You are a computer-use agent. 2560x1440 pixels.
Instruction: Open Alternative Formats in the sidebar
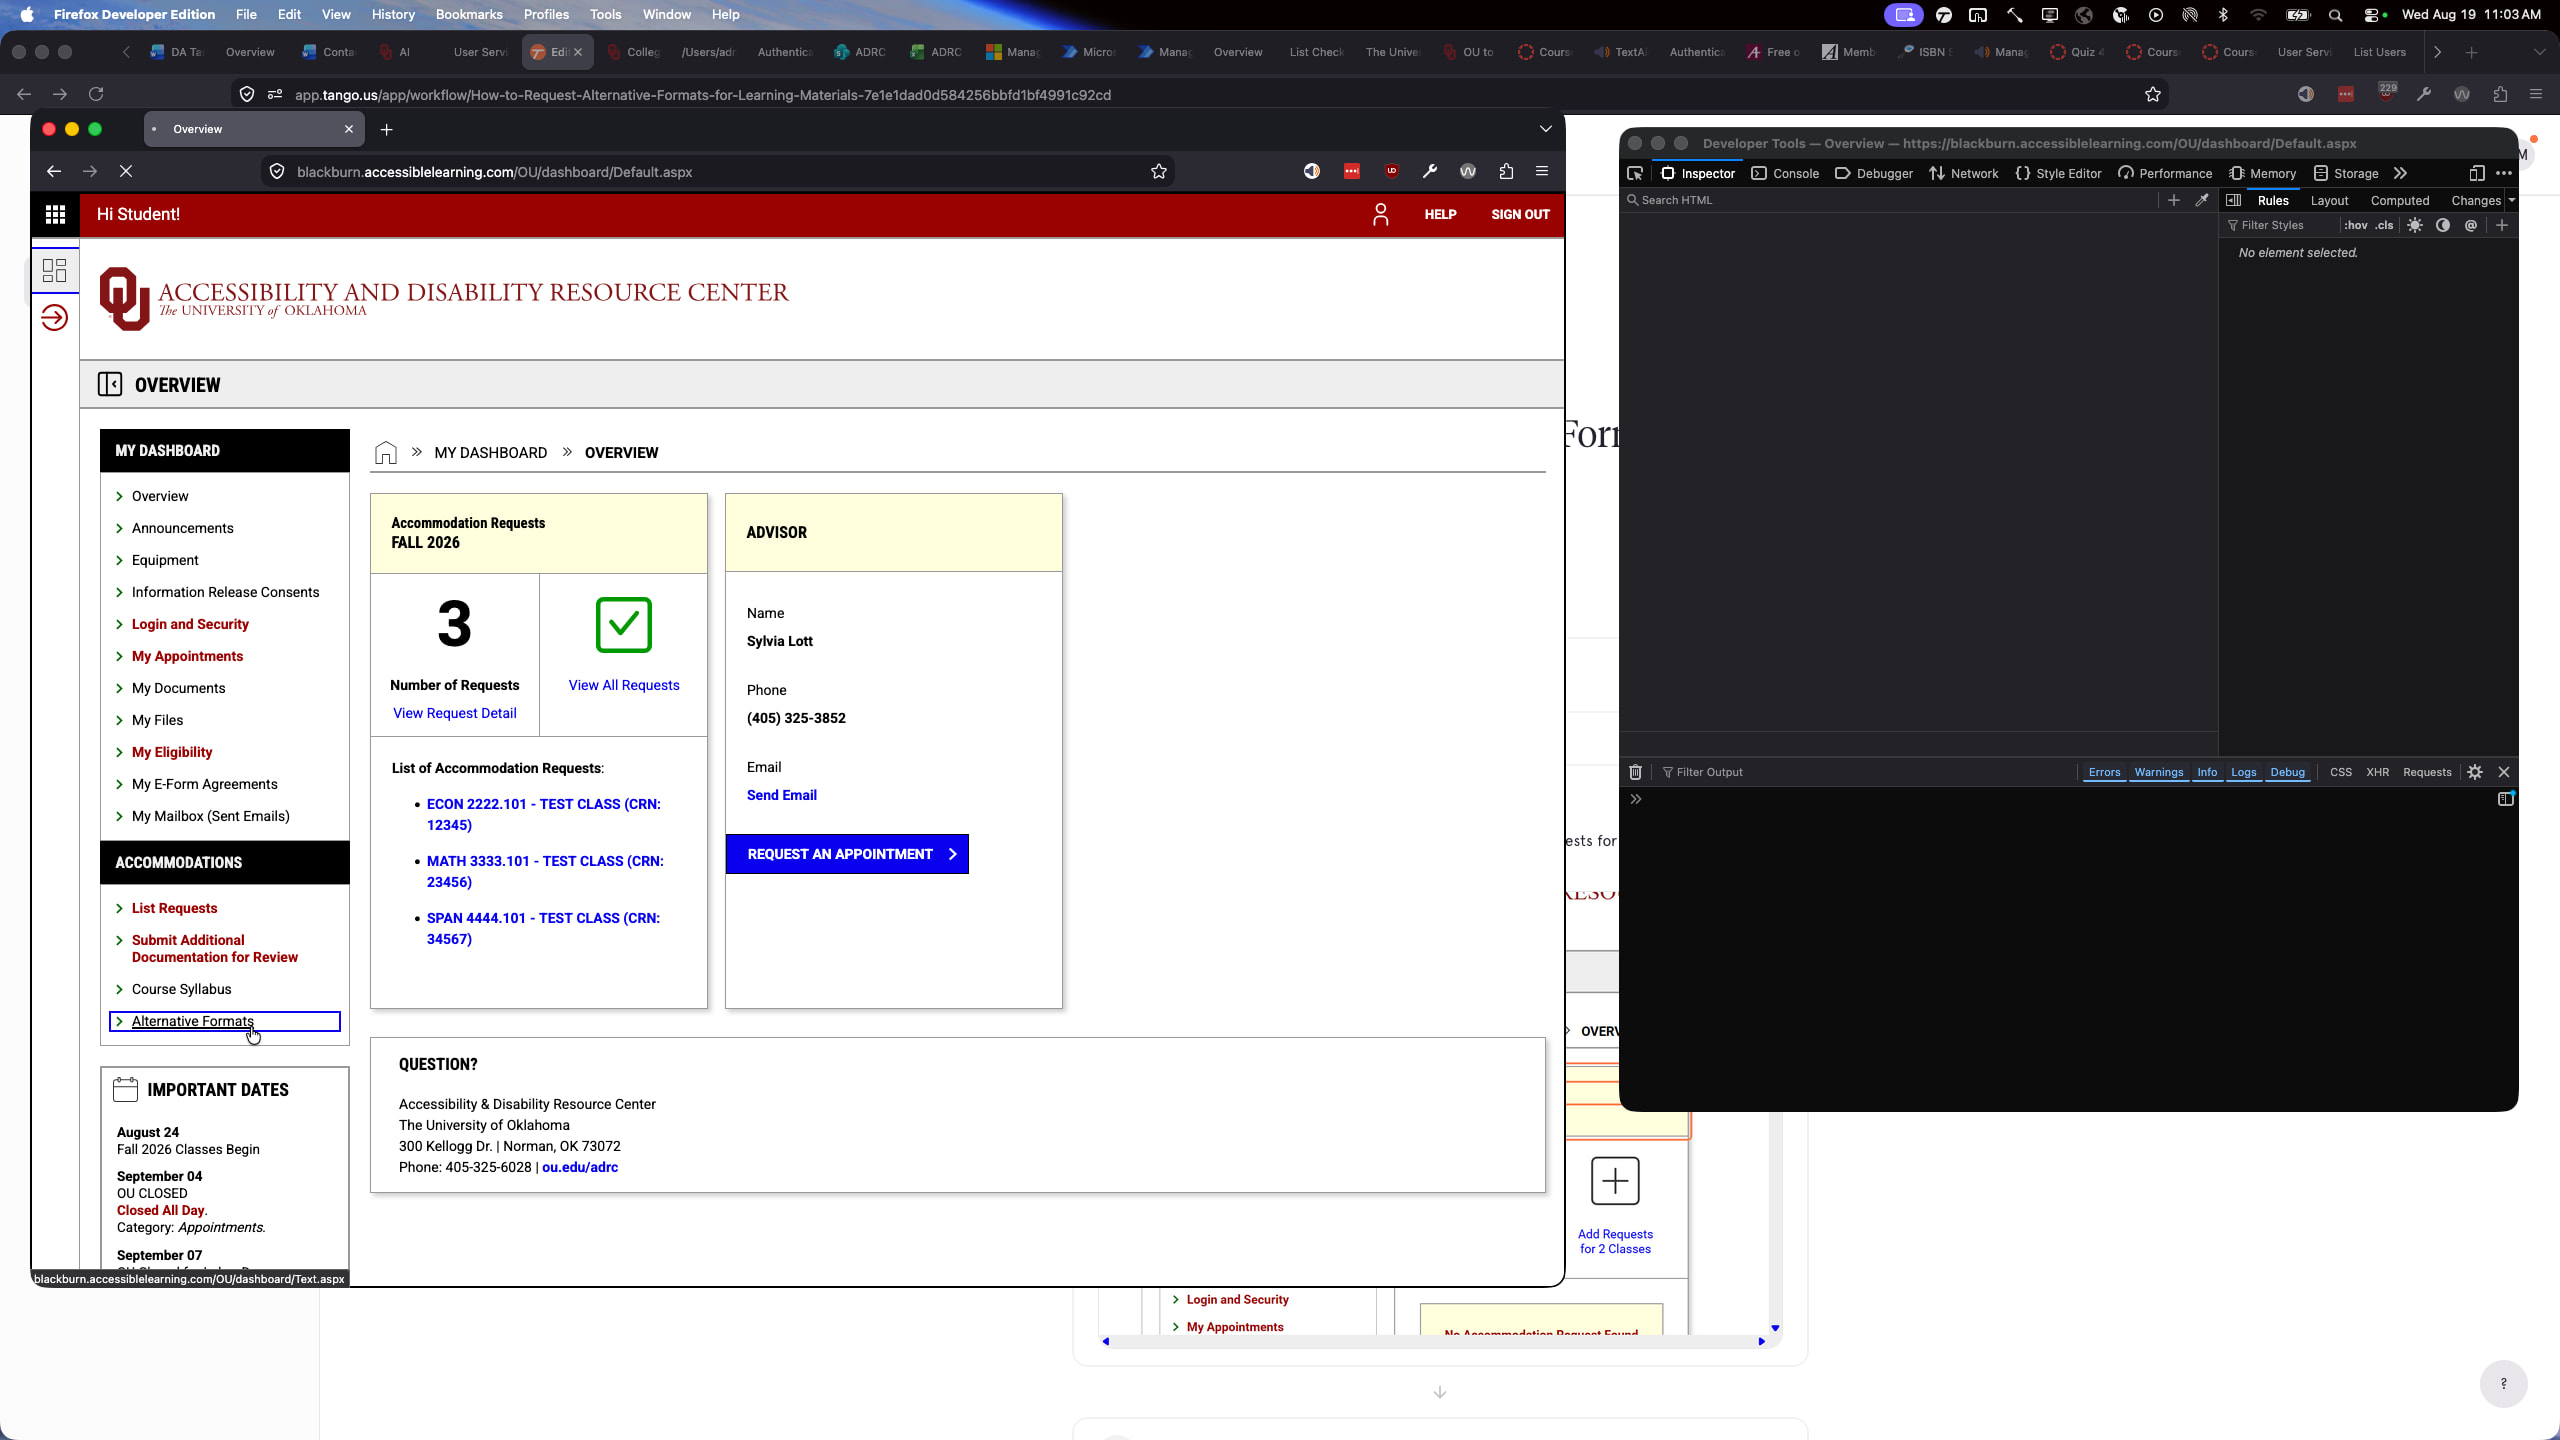coord(193,1021)
